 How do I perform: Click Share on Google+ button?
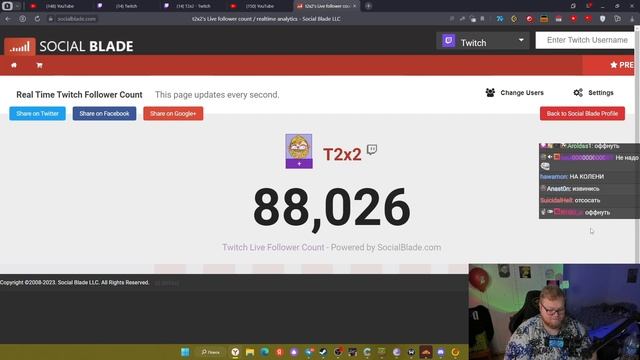173,113
